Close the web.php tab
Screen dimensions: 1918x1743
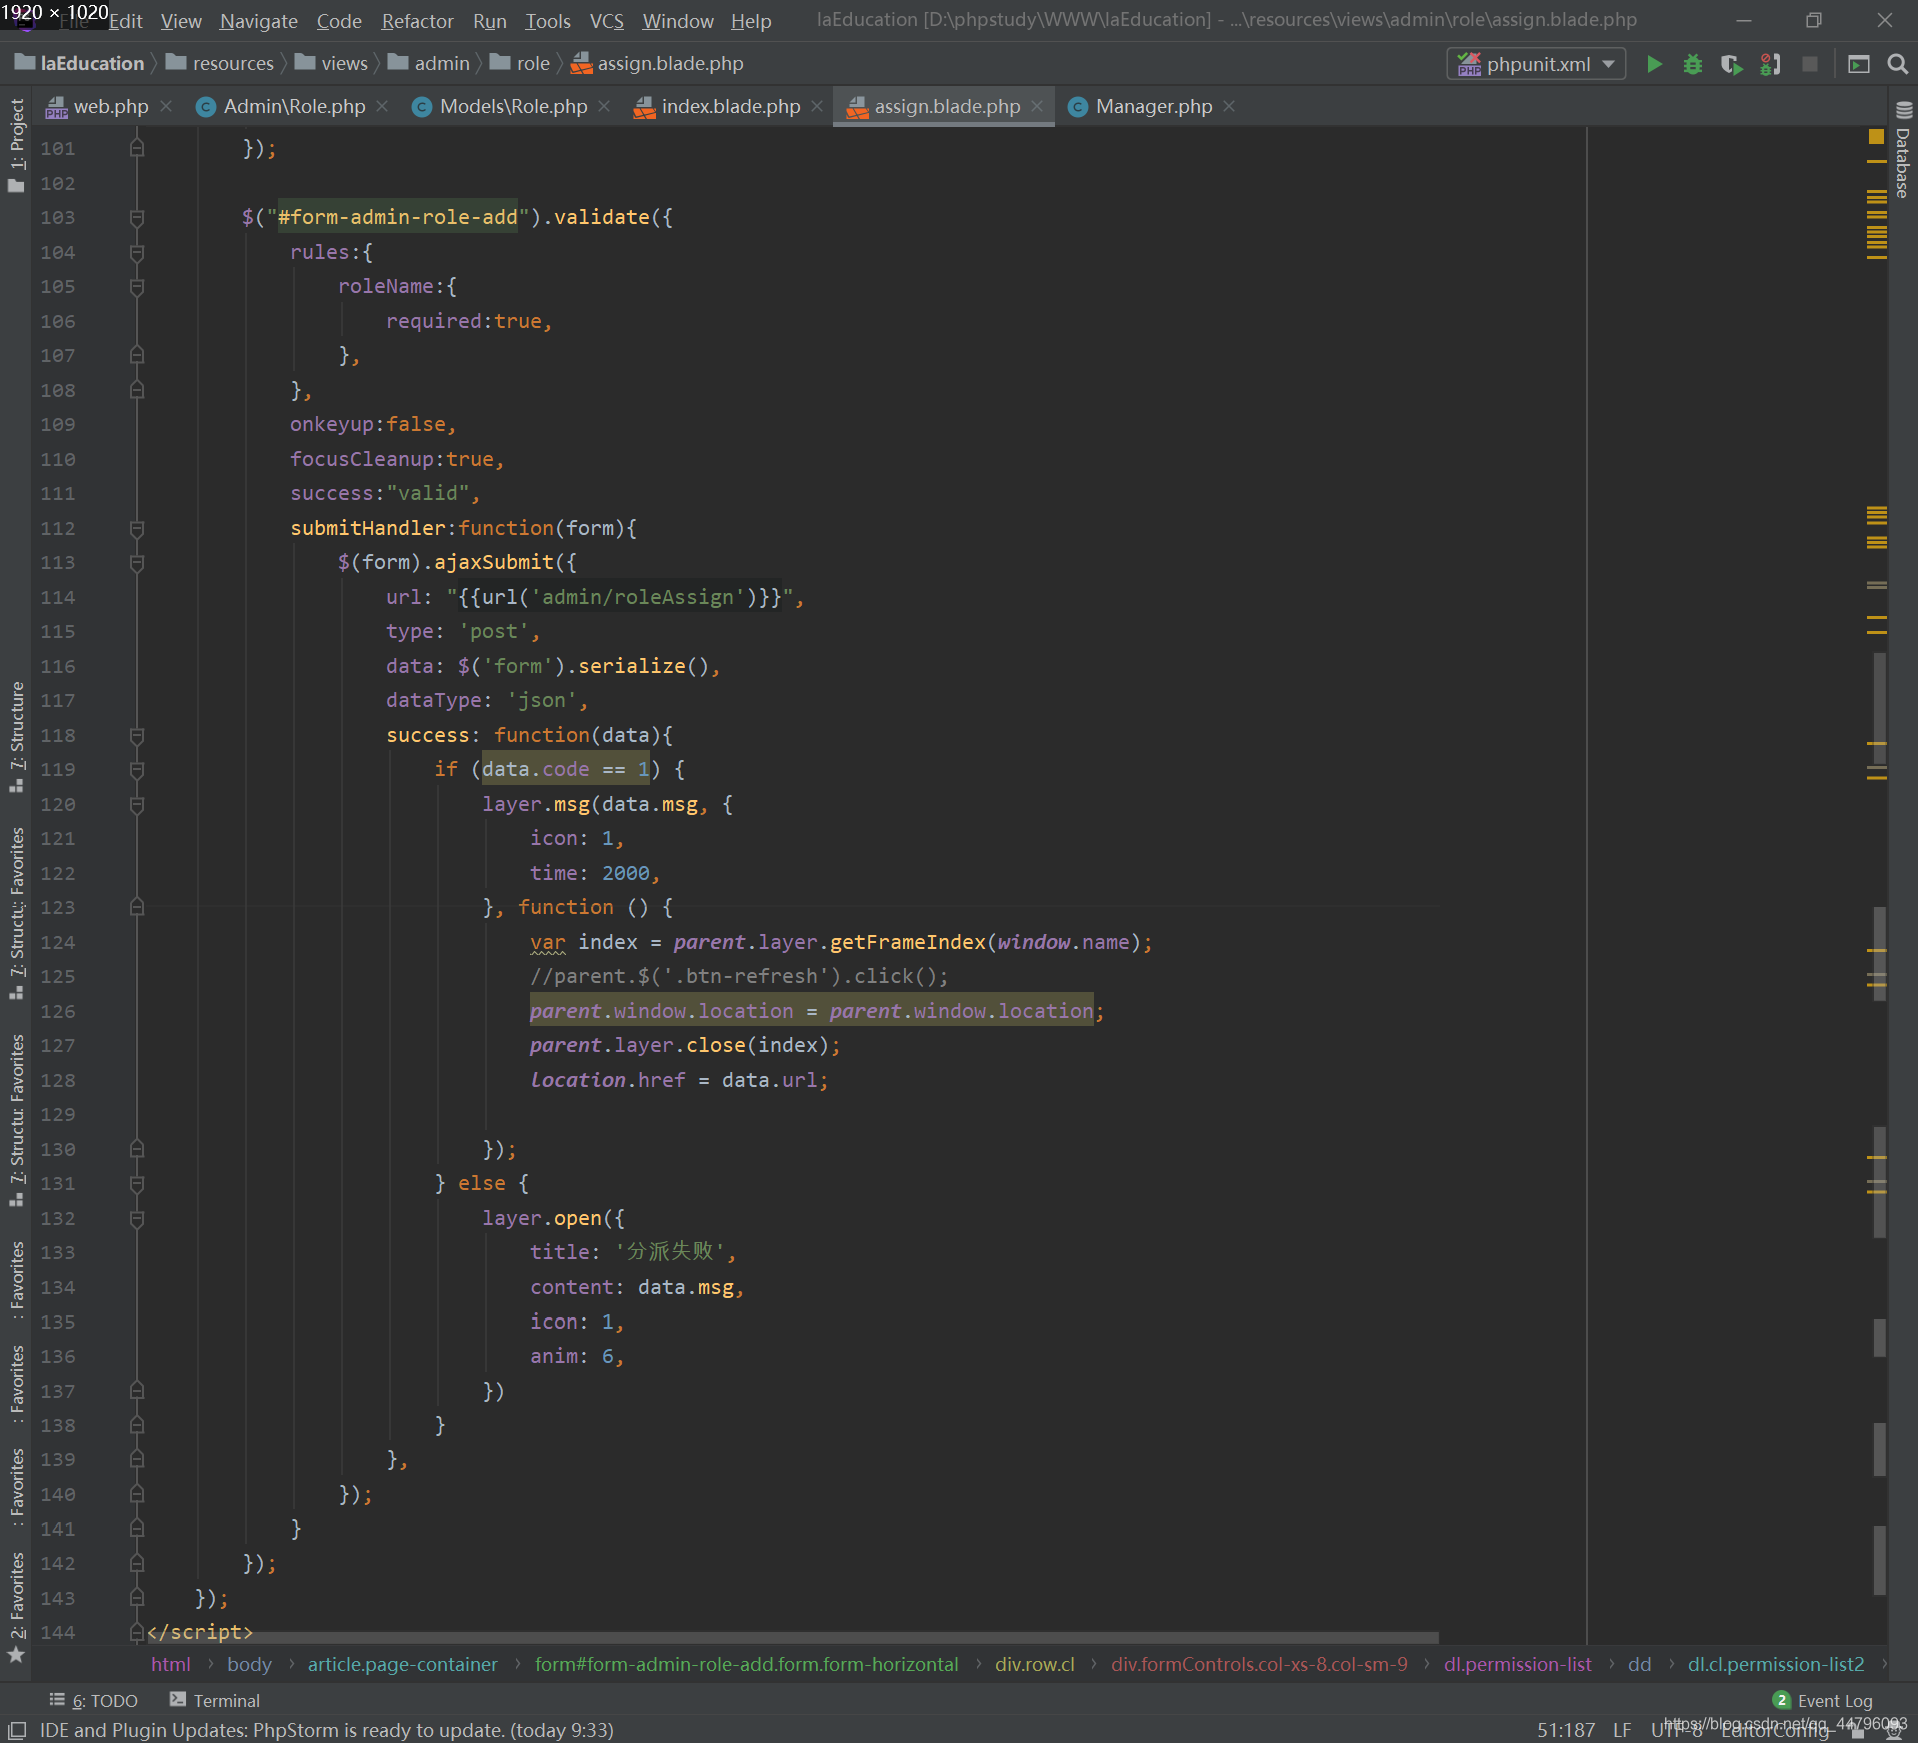coord(166,106)
